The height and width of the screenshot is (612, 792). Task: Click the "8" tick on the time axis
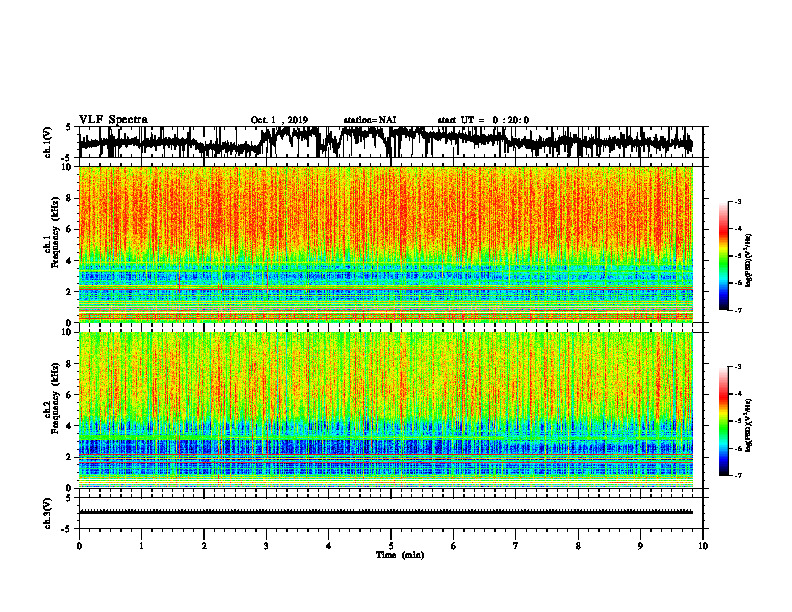(x=578, y=546)
